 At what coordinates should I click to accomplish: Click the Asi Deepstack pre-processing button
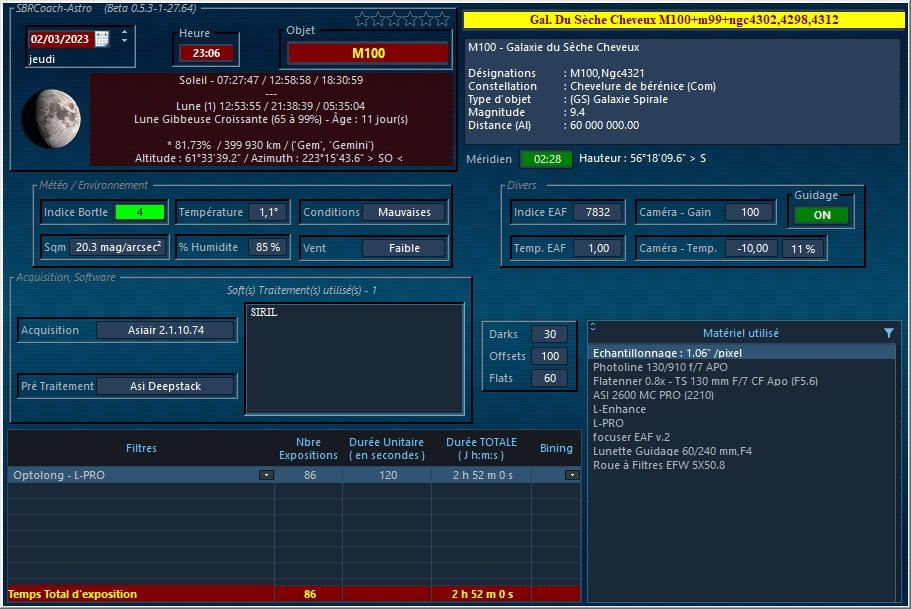tap(166, 386)
